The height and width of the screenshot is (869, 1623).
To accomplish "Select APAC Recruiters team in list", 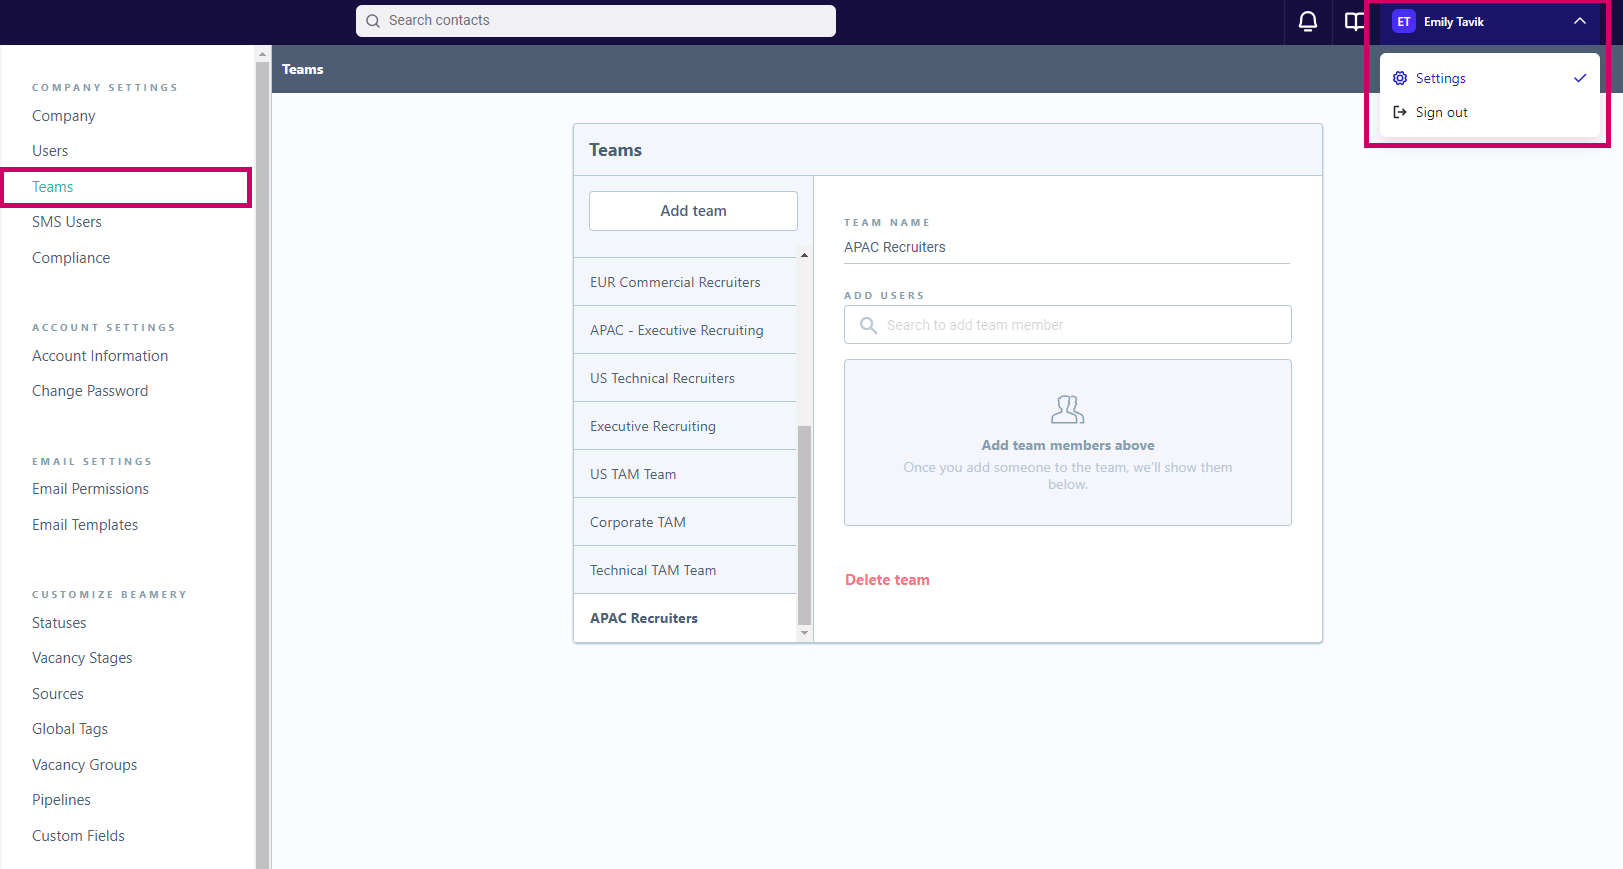I will click(685, 618).
